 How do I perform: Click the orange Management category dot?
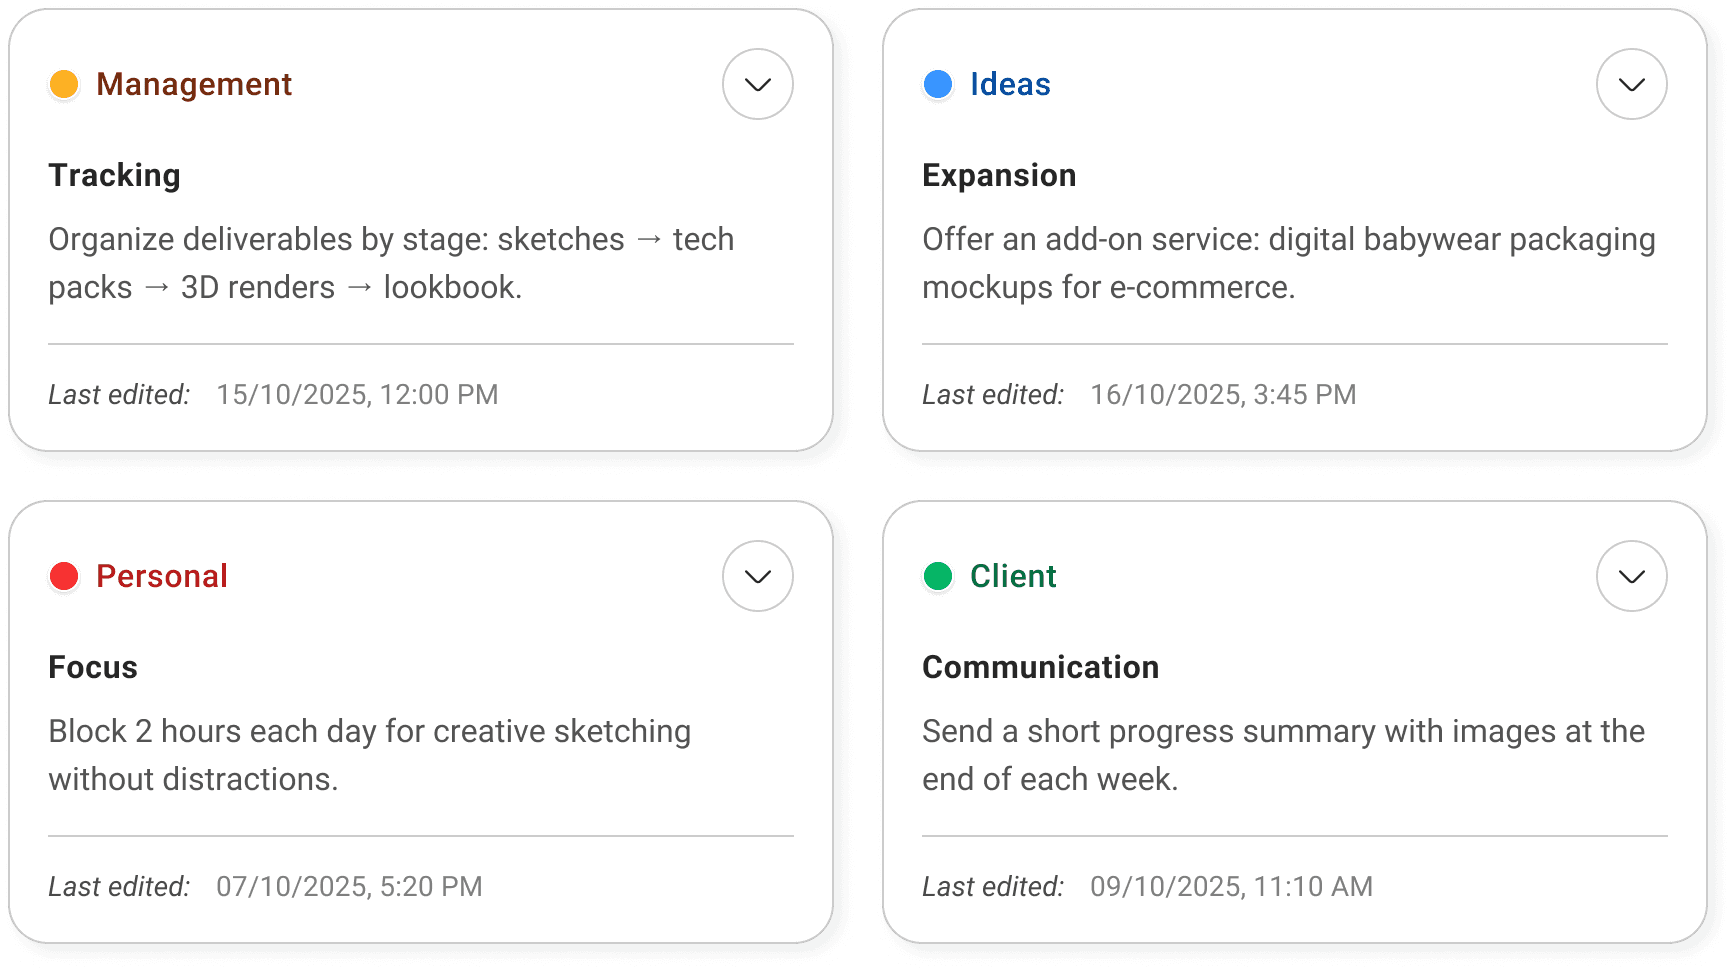tap(64, 84)
